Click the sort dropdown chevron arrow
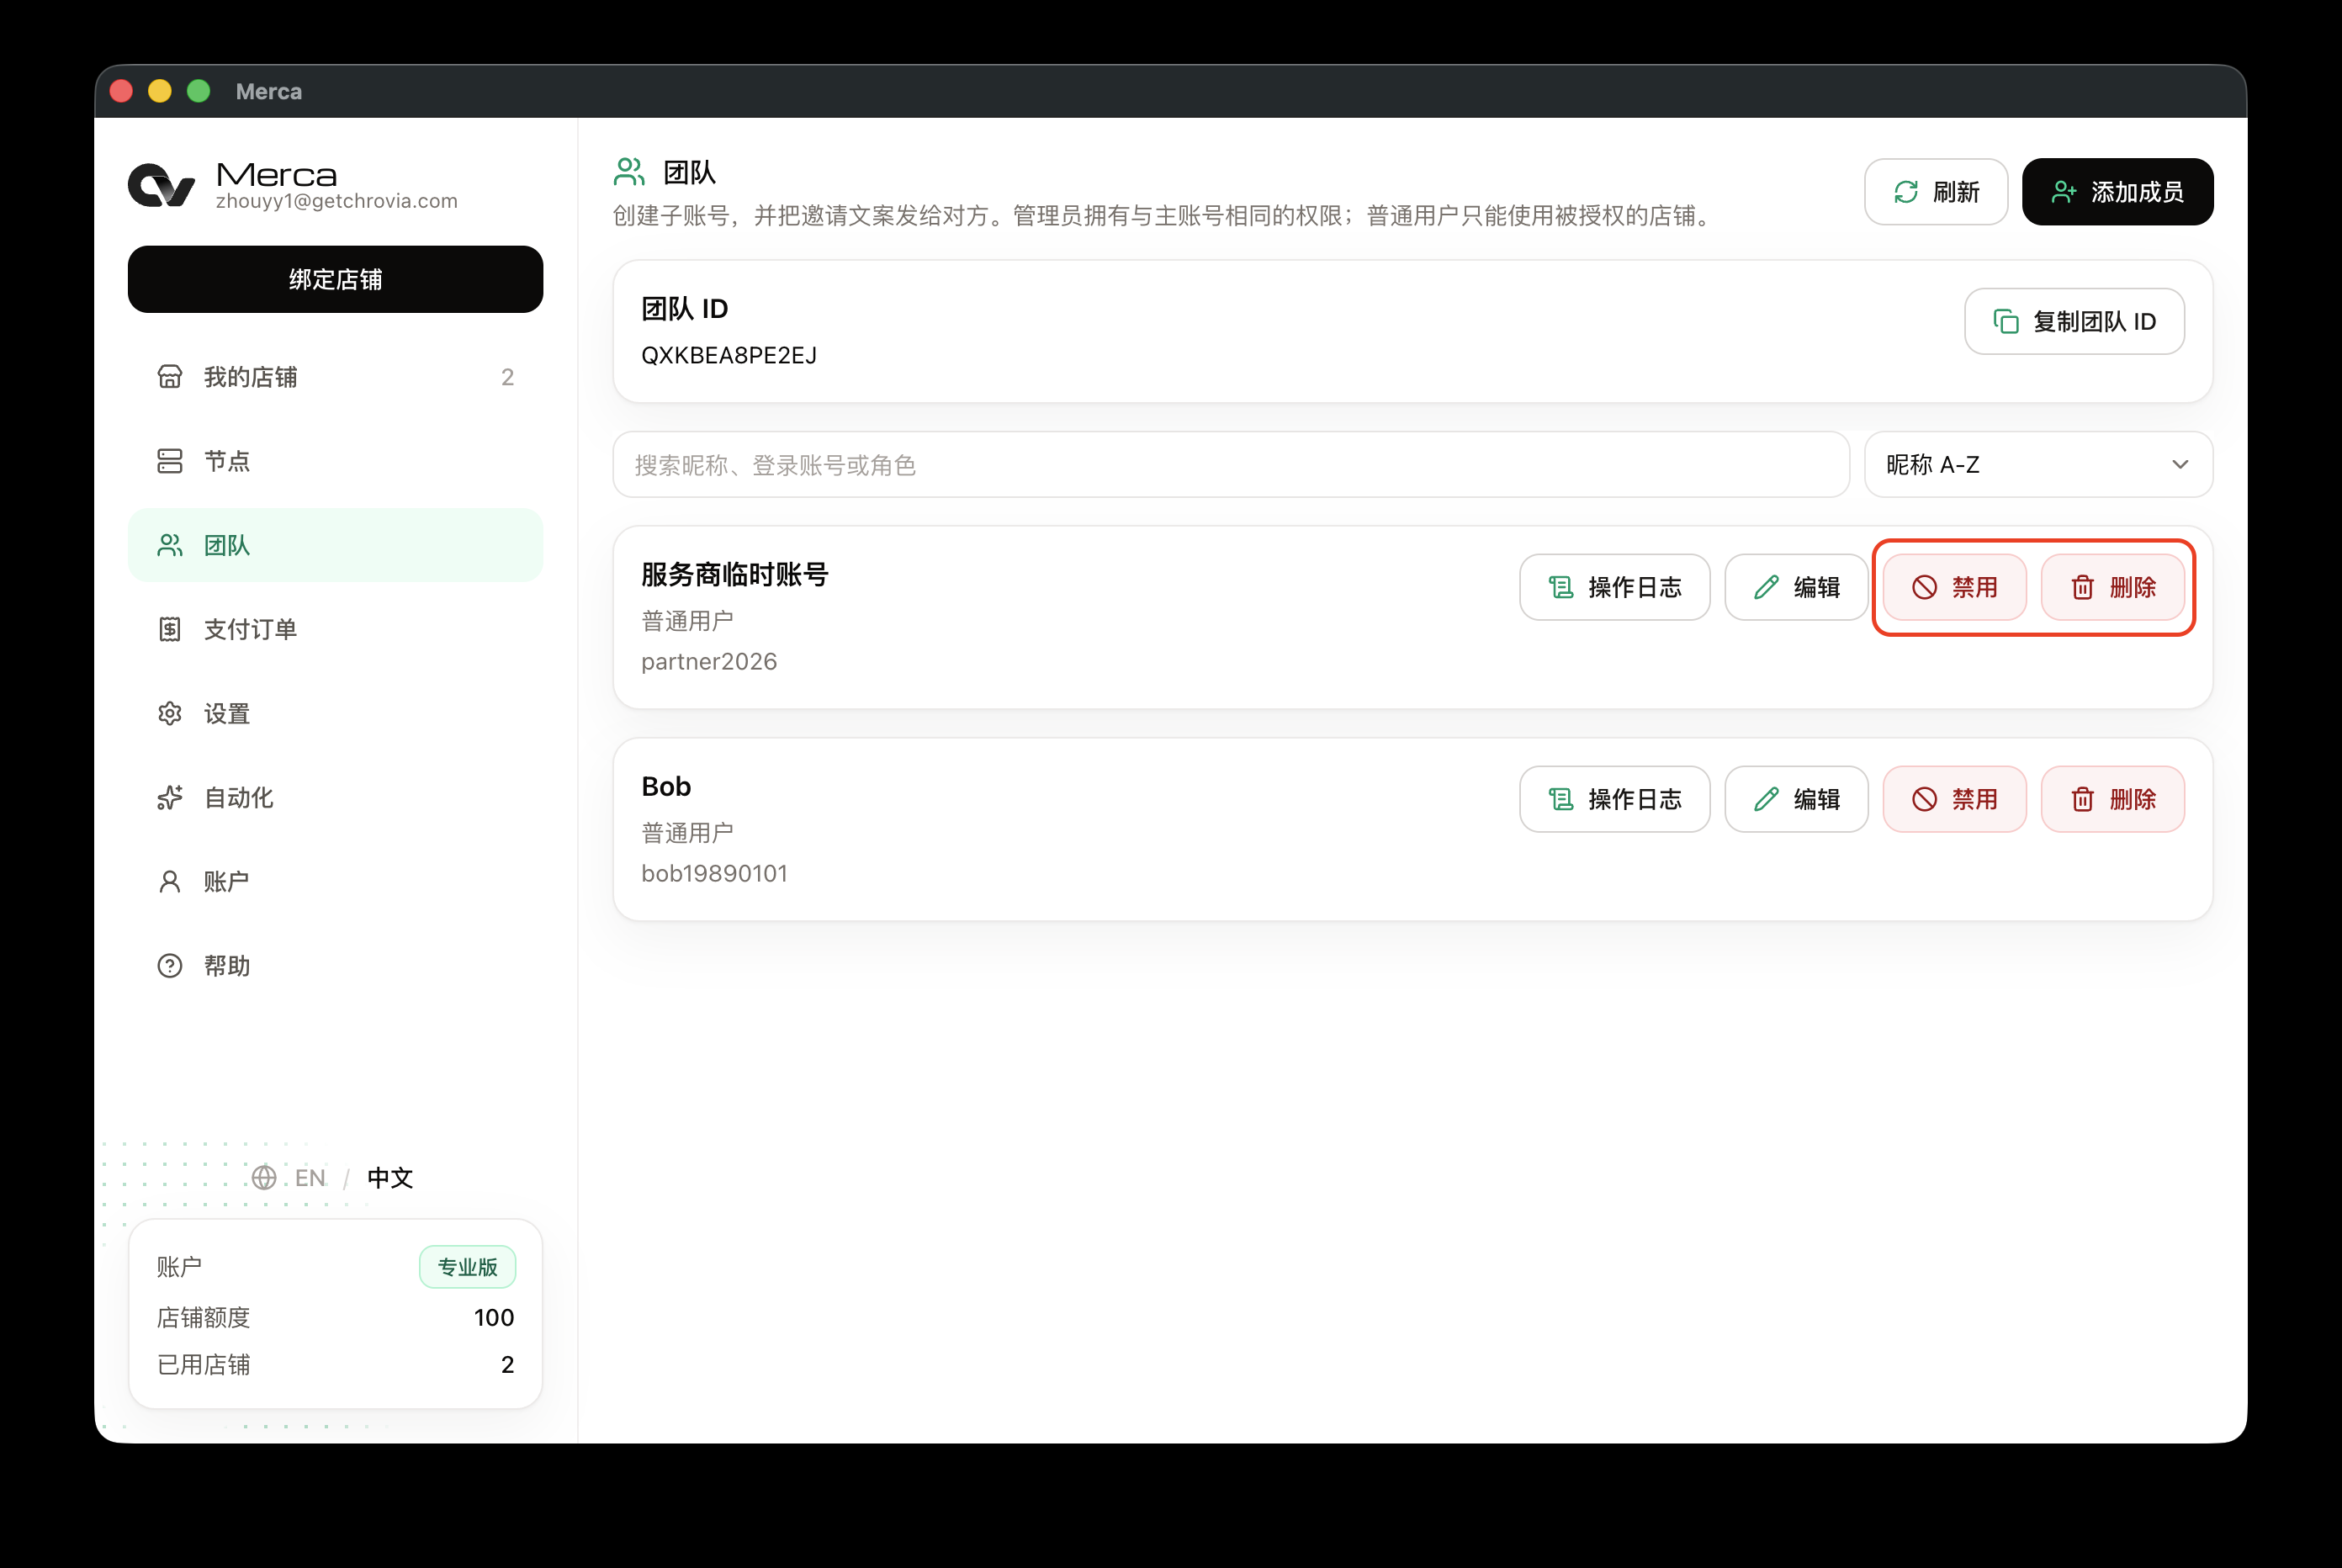 (x=2180, y=464)
